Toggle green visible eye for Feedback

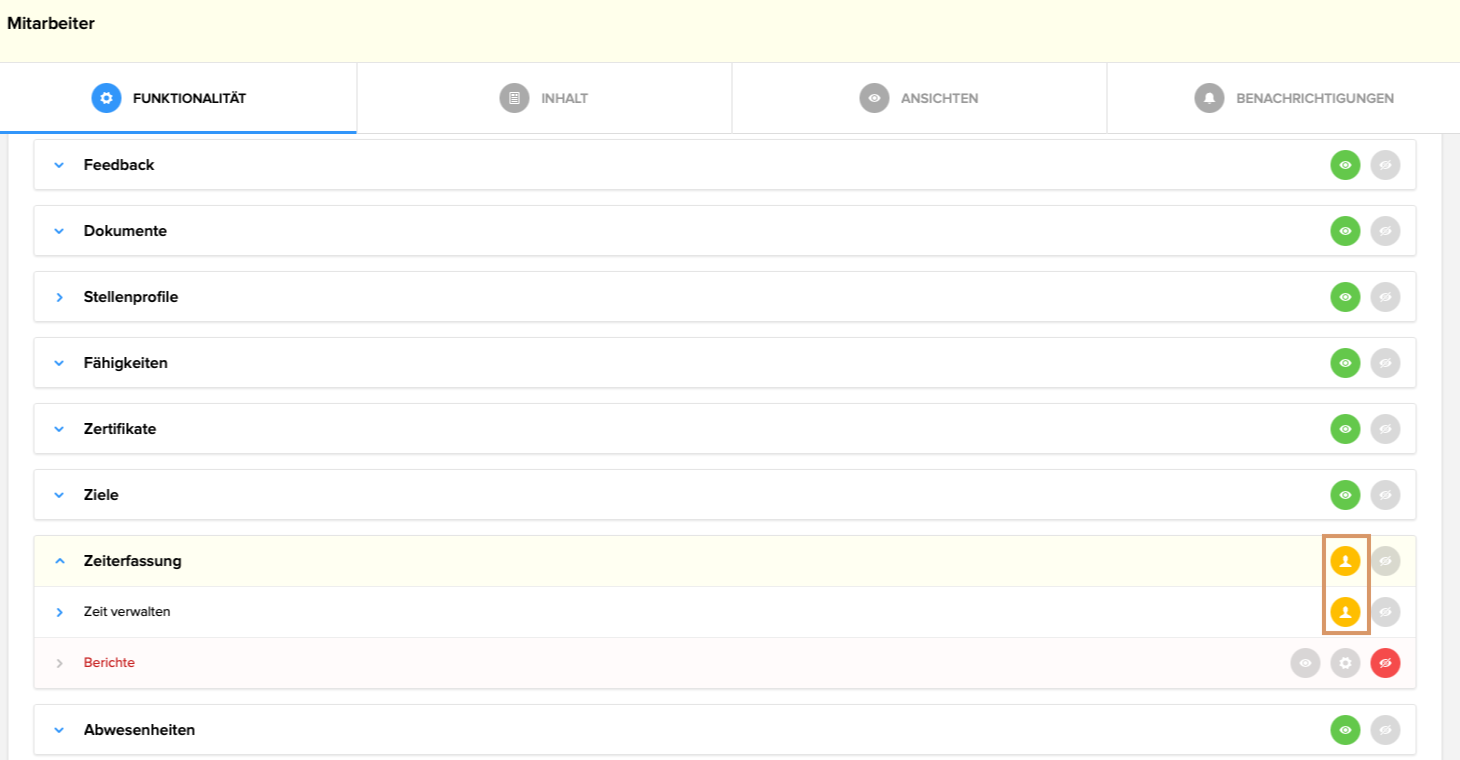pos(1345,165)
